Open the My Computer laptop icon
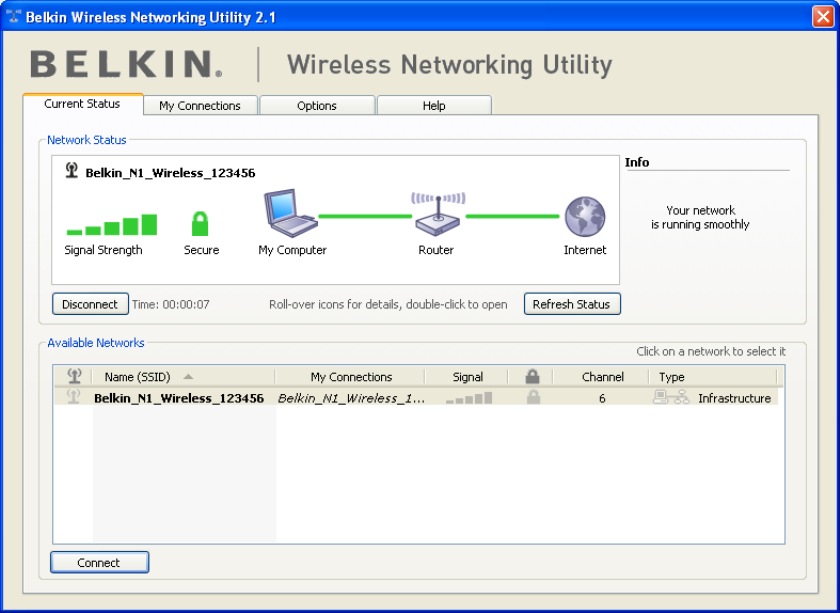 290,213
